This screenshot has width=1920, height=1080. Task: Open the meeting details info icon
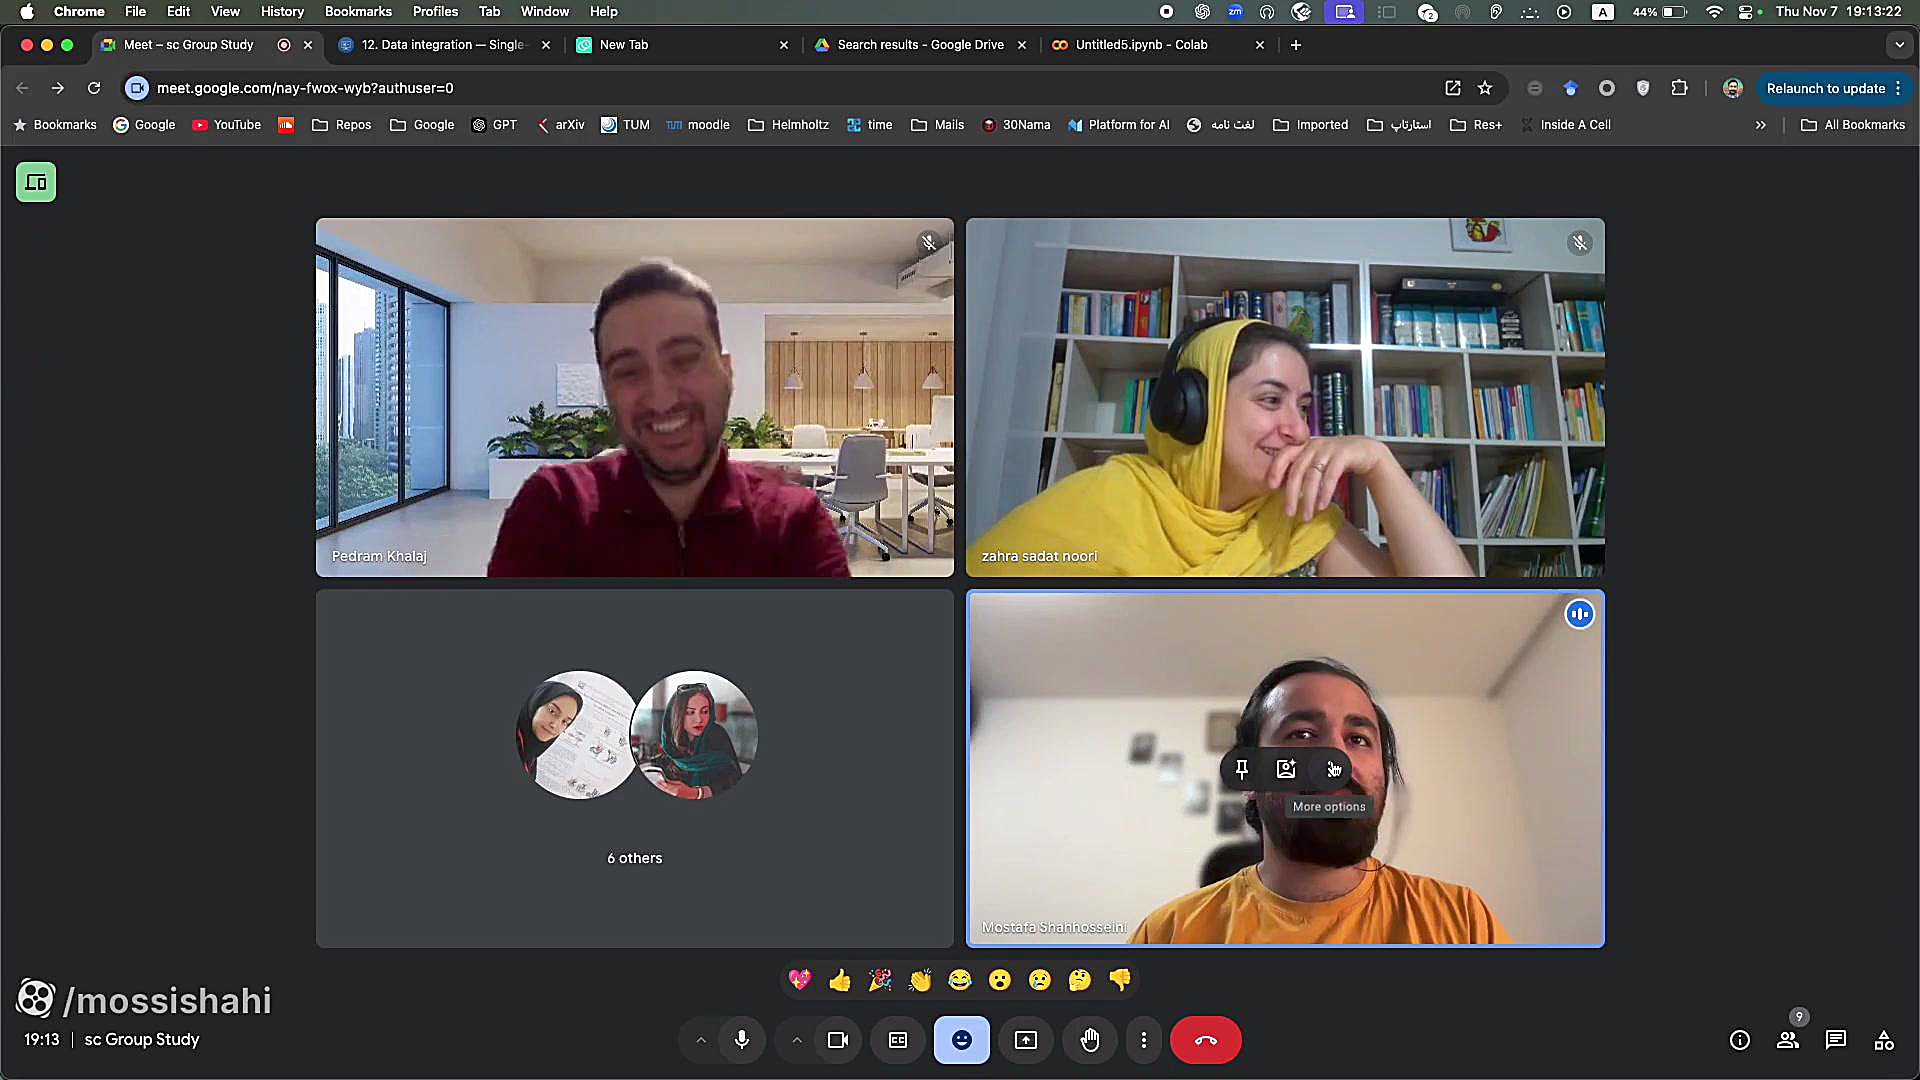(1740, 1040)
